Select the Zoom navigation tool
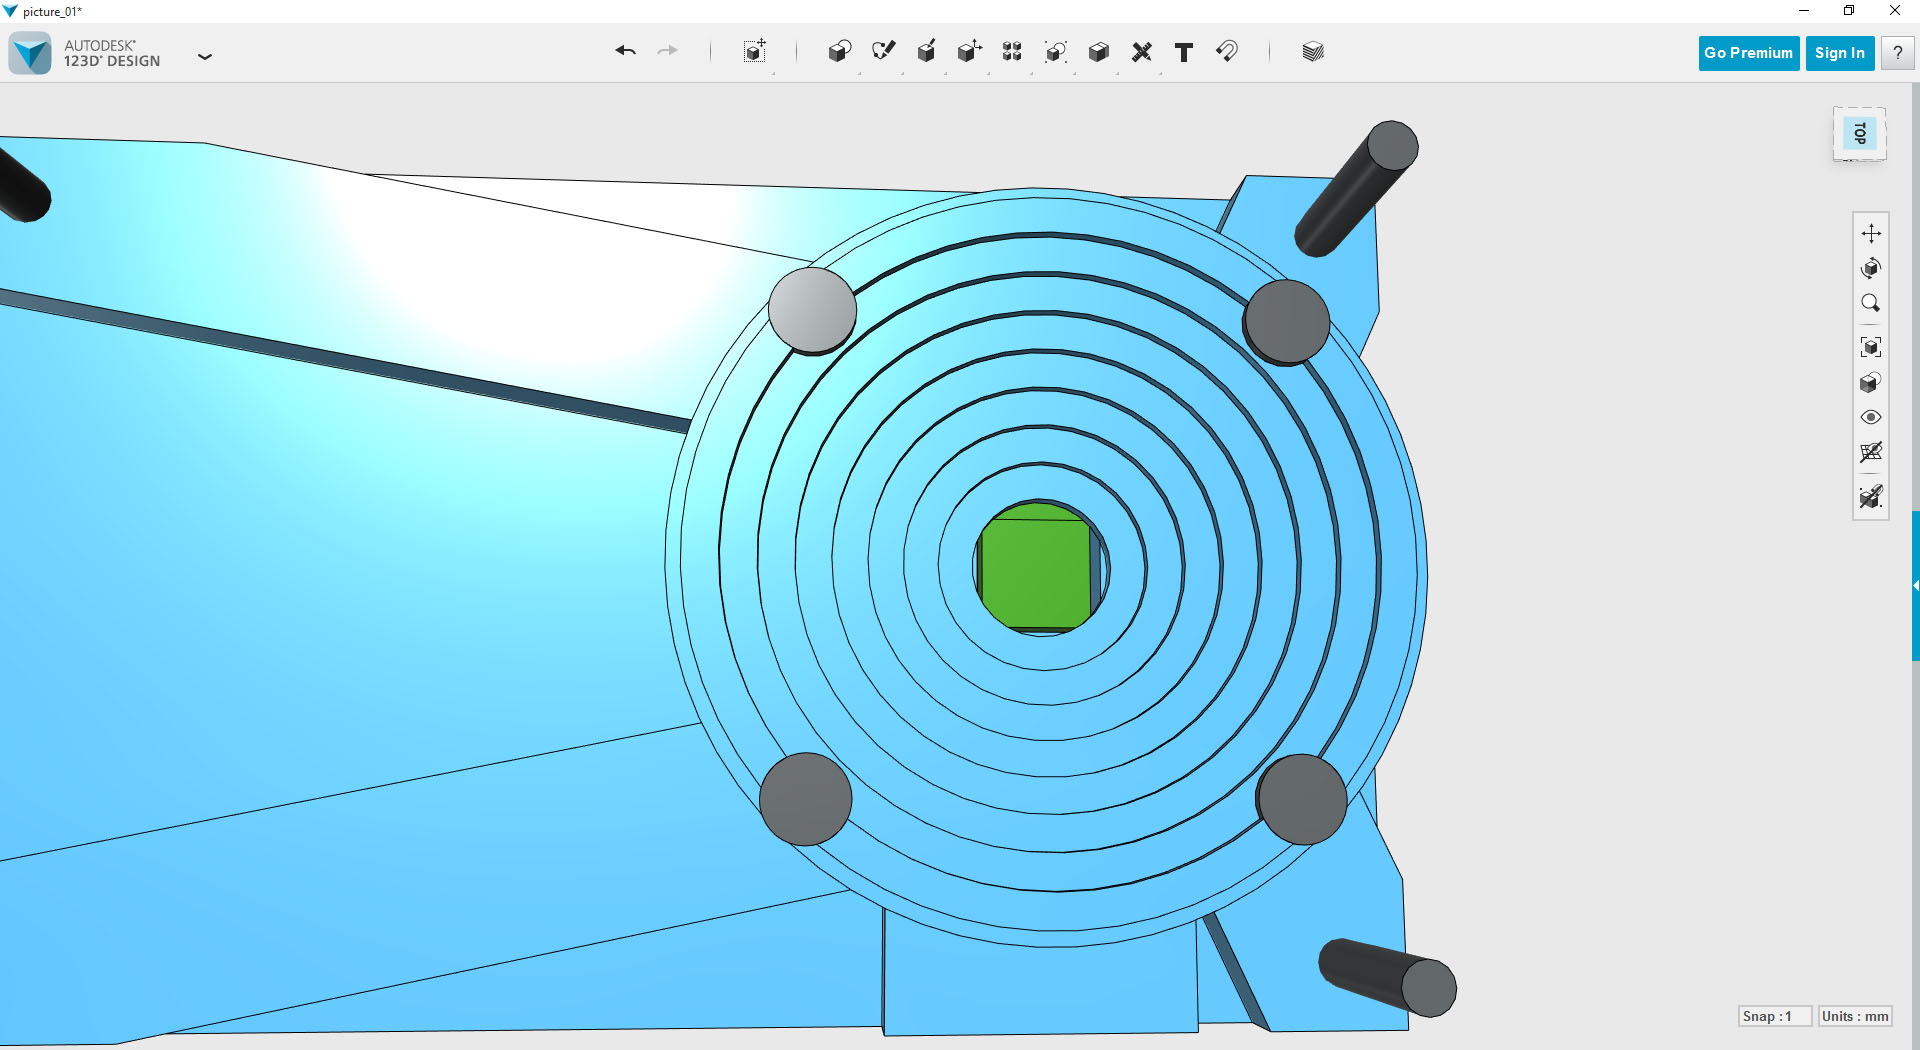 pyautogui.click(x=1871, y=303)
